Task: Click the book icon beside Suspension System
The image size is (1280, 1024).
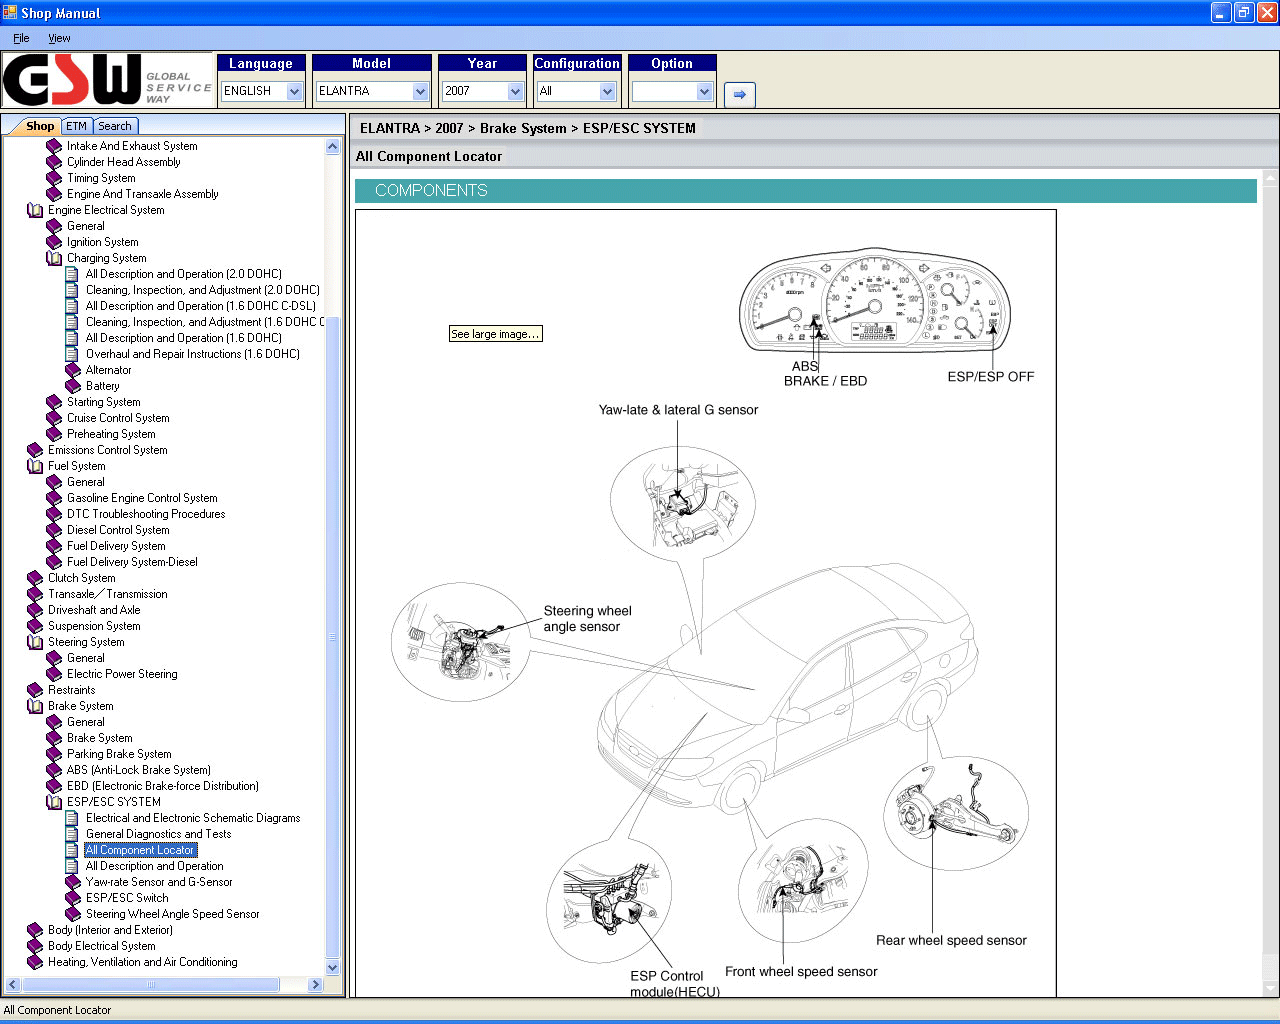Action: click(35, 626)
